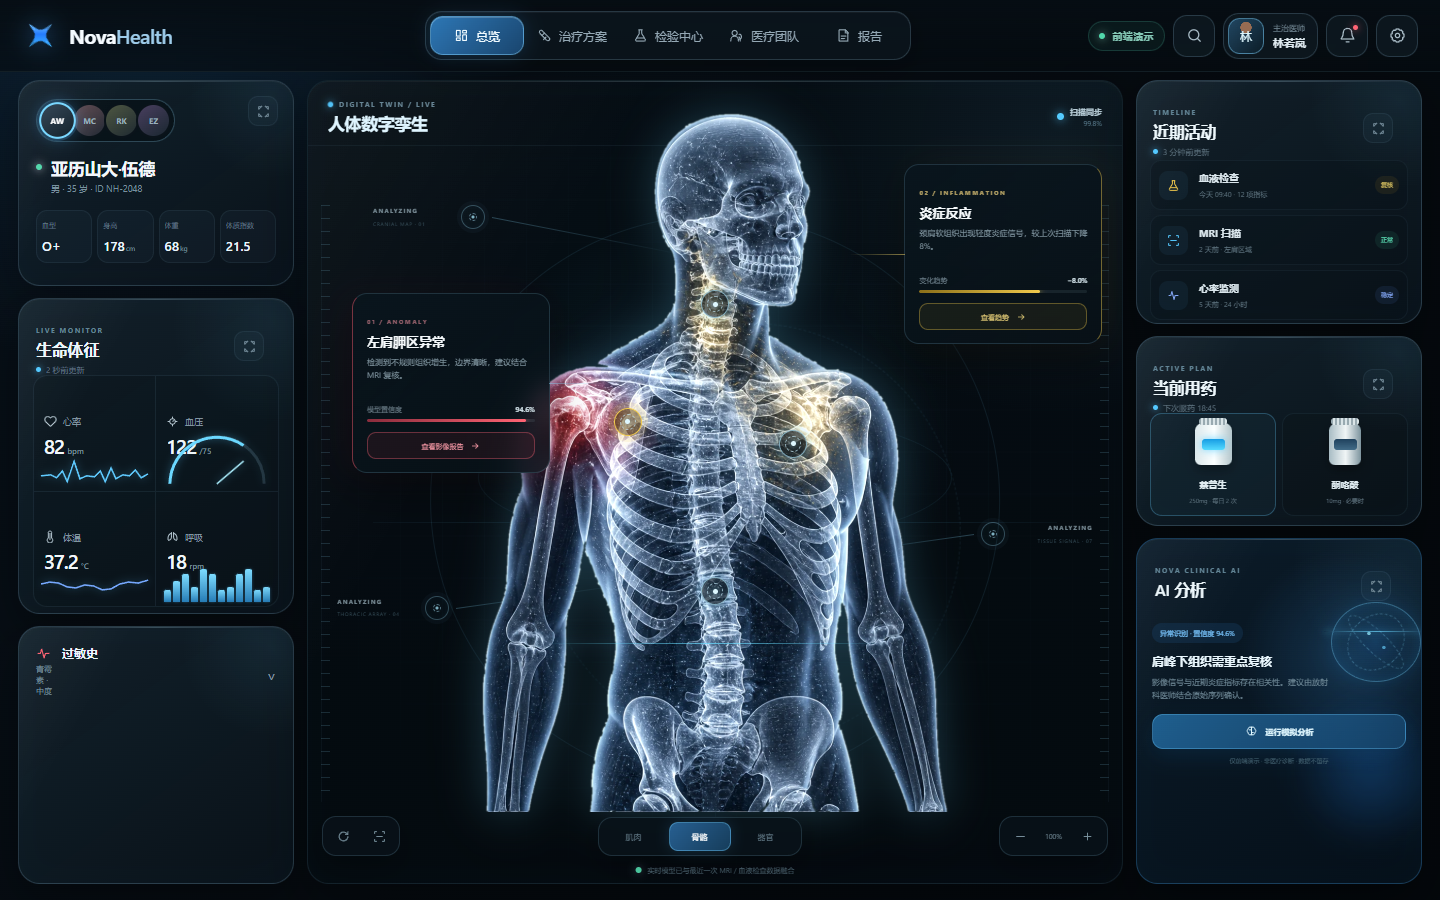This screenshot has height=900, width=1440.
Task: Switch to patient avatar RK
Action: click(122, 121)
